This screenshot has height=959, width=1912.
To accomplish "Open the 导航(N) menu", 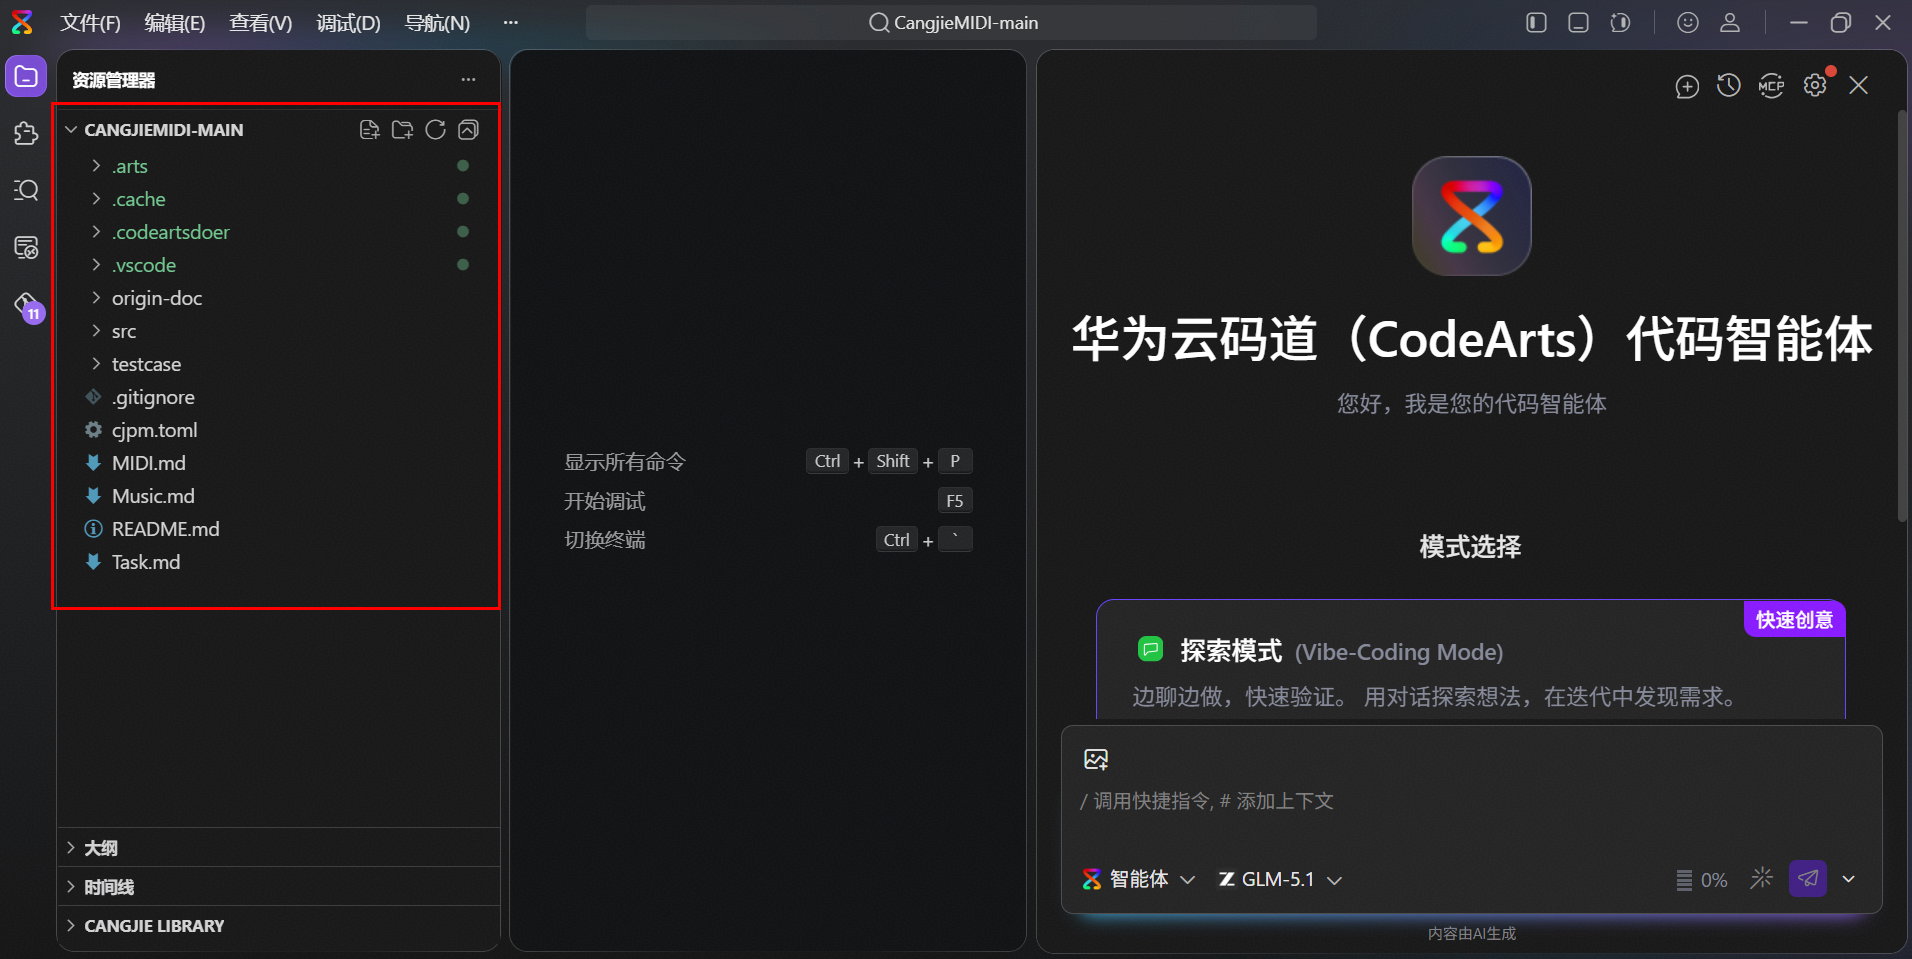I will 437,23.
